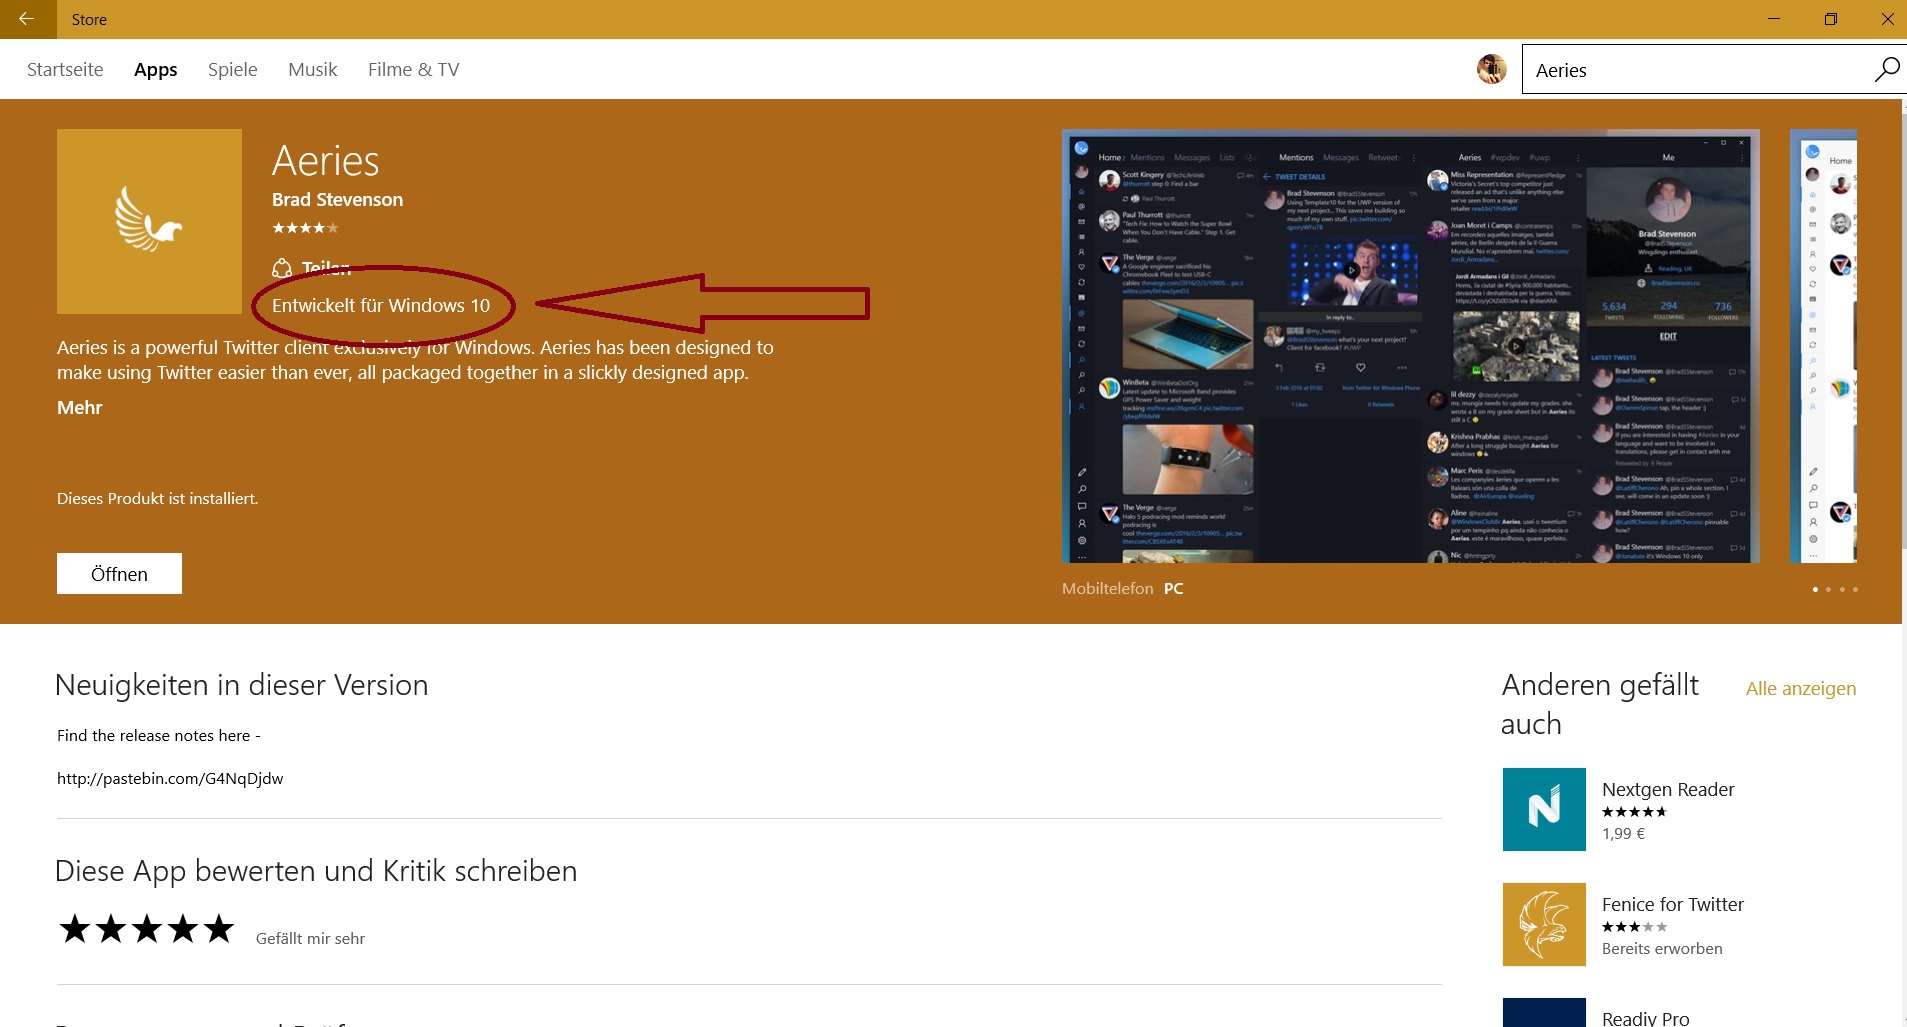The height and width of the screenshot is (1027, 1907).
Task: Switch to the Apps tab
Action: click(156, 70)
